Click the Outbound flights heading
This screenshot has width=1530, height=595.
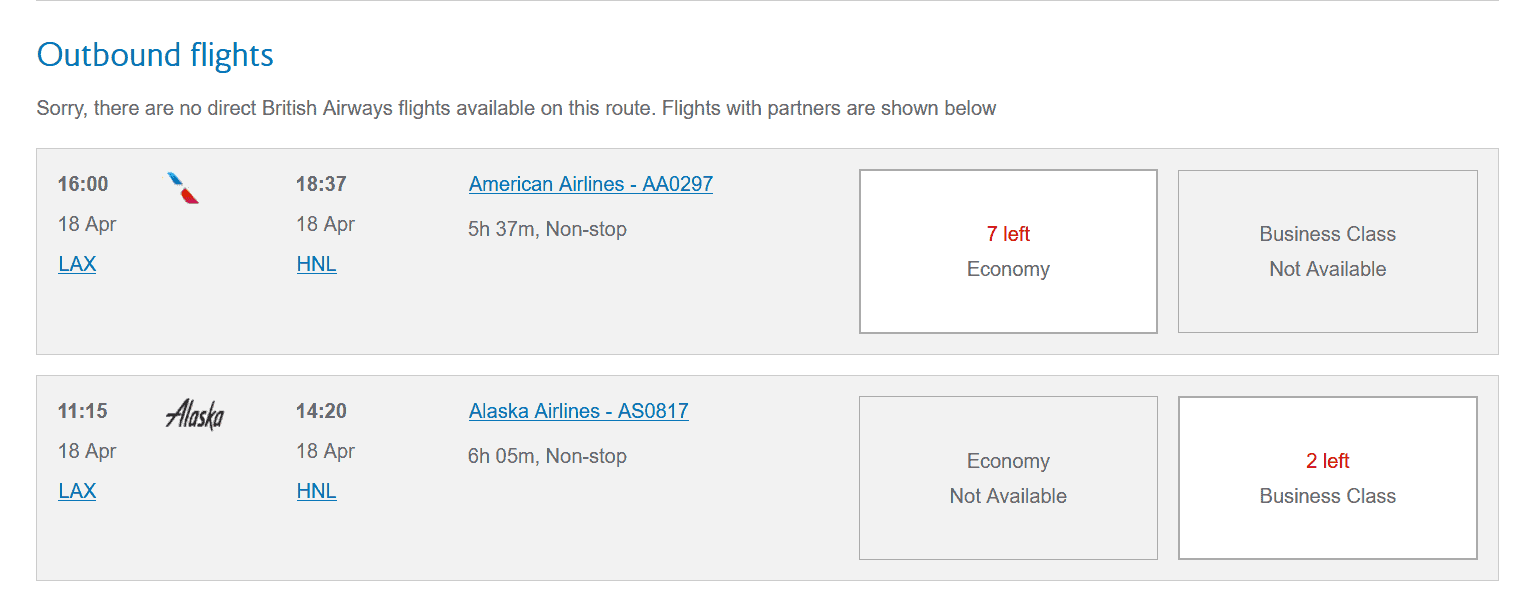[x=155, y=54]
